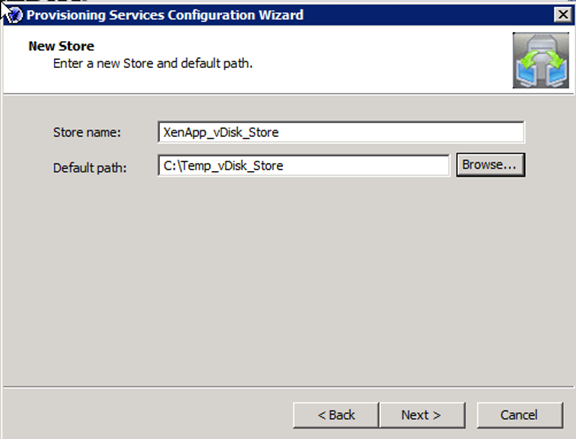This screenshot has height=439, width=576.
Task: Click the 'Enter a new Store' instruction text
Action: click(153, 64)
